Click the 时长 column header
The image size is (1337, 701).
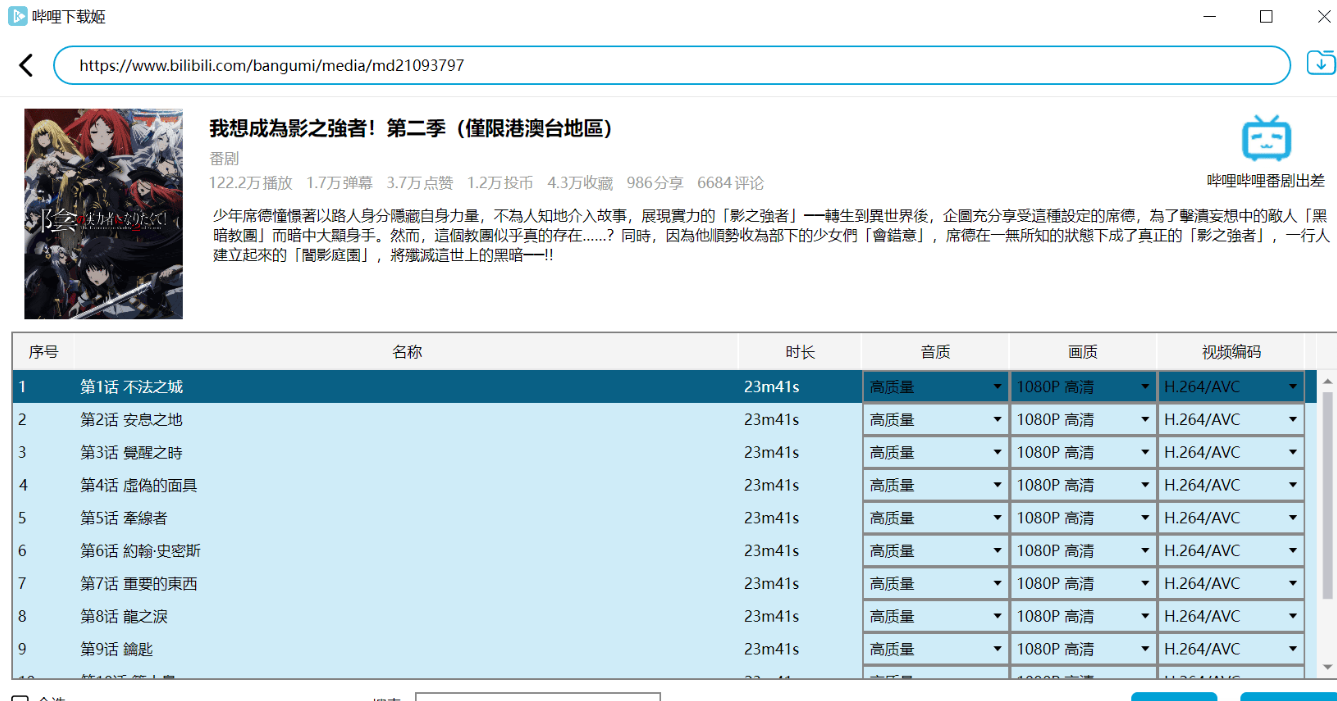[799, 352]
